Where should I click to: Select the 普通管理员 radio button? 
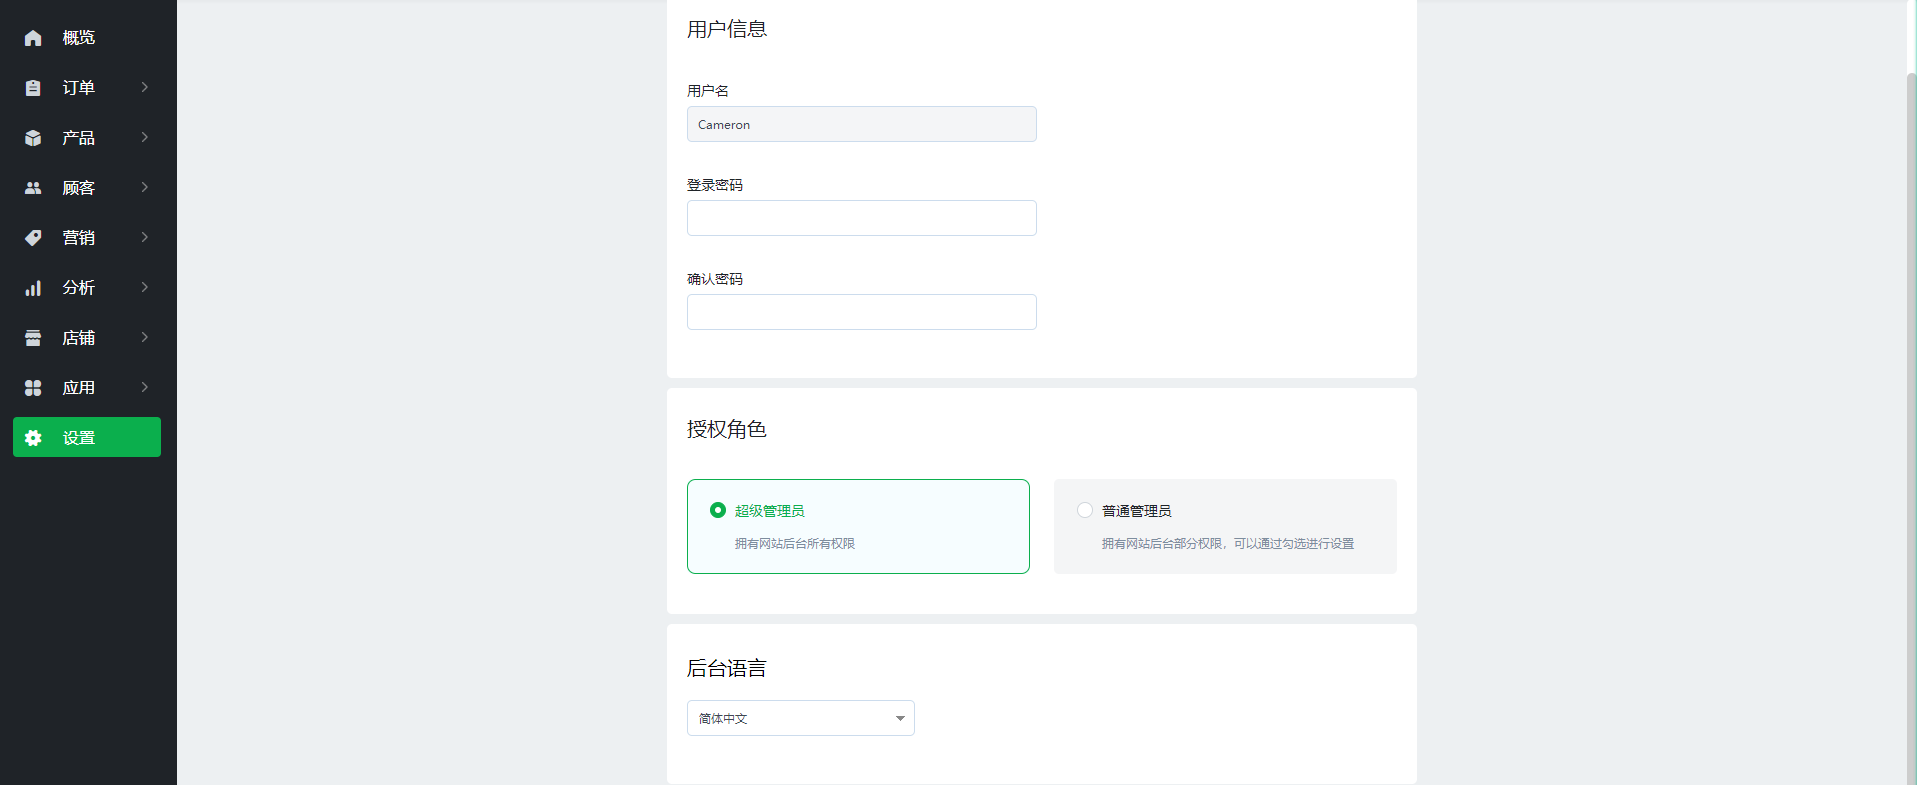1085,510
